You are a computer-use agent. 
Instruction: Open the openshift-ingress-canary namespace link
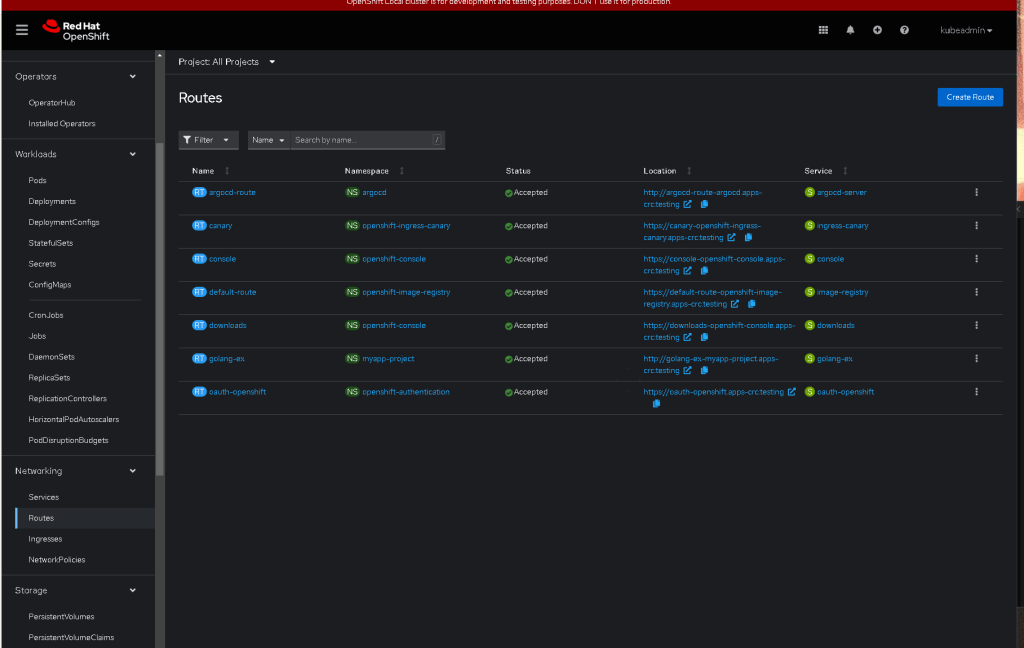[x=406, y=226]
